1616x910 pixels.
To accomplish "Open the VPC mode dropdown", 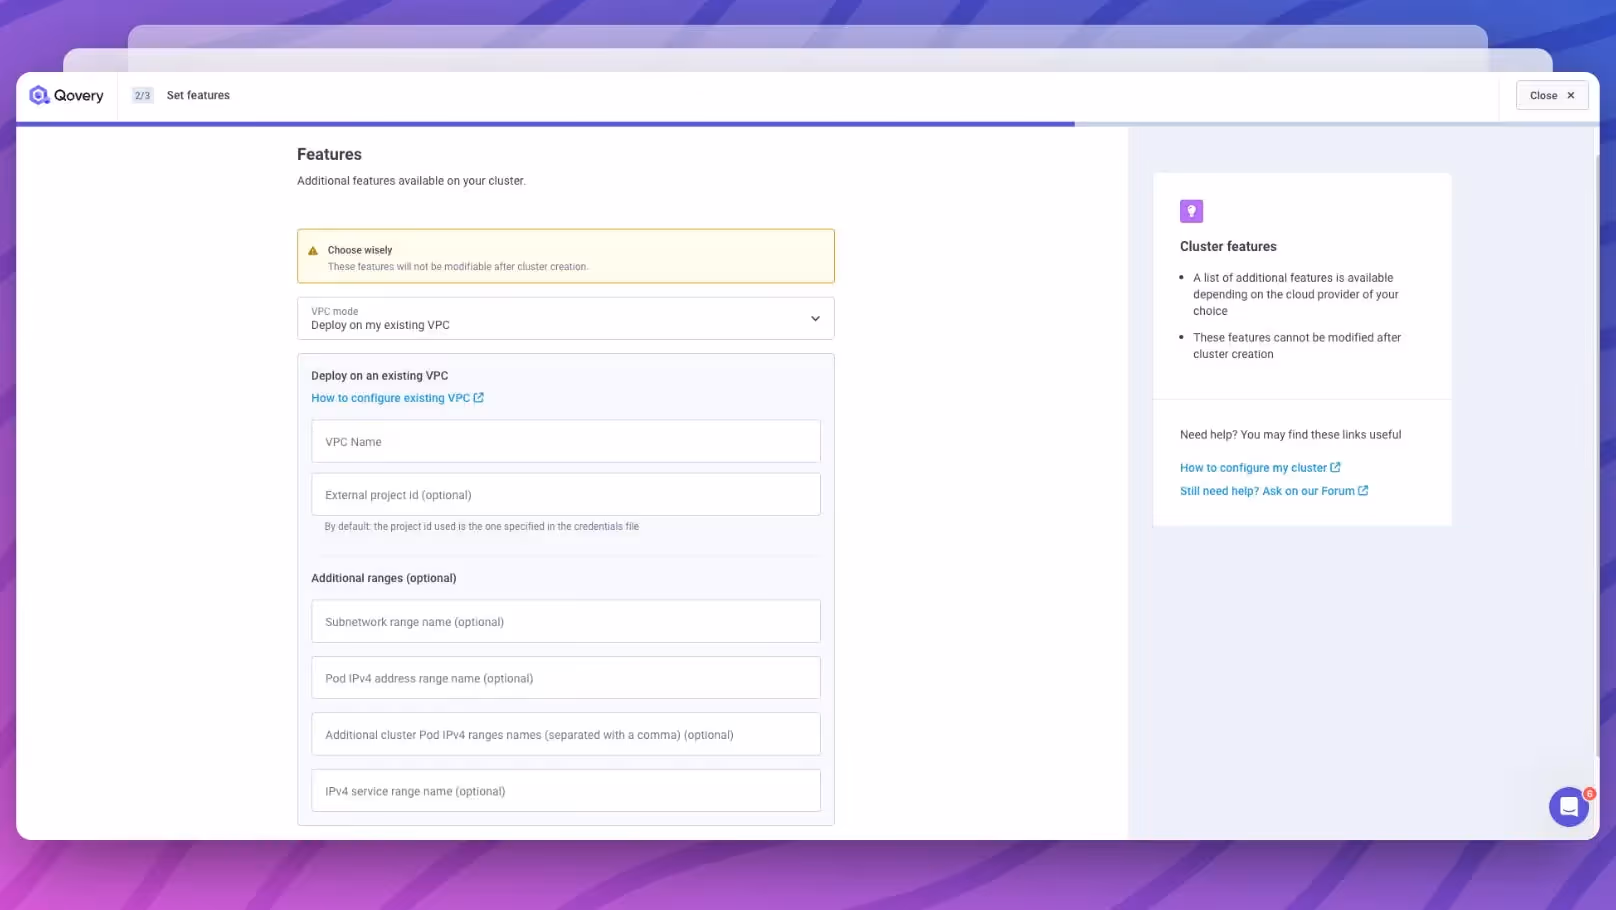I will click(565, 318).
